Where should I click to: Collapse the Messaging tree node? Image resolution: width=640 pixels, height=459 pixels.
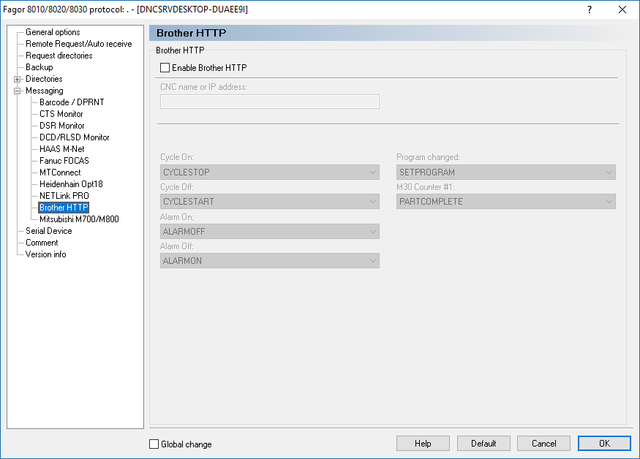coord(17,91)
